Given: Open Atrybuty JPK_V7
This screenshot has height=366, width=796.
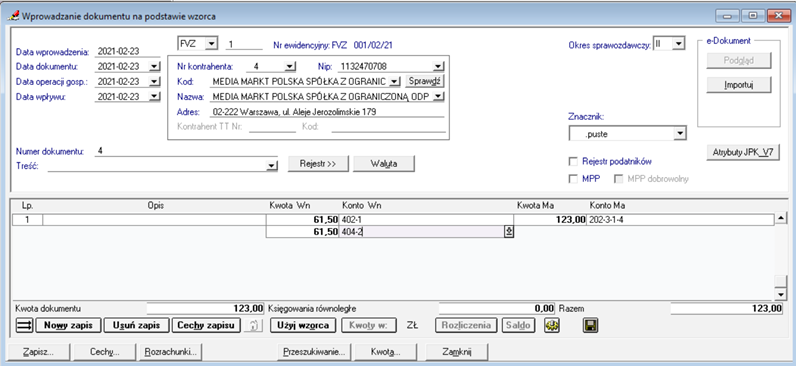Looking at the screenshot, I should click(743, 153).
